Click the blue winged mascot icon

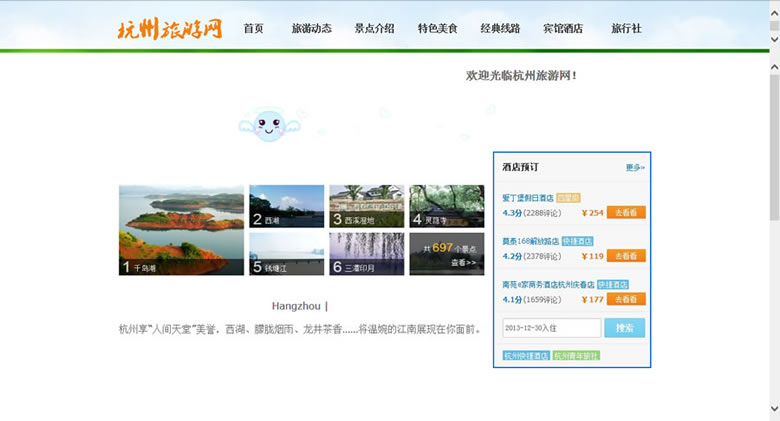tap(267, 124)
